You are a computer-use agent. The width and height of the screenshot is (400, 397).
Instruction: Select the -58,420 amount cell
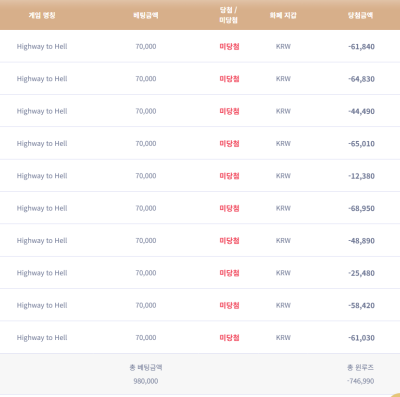[x=361, y=305]
